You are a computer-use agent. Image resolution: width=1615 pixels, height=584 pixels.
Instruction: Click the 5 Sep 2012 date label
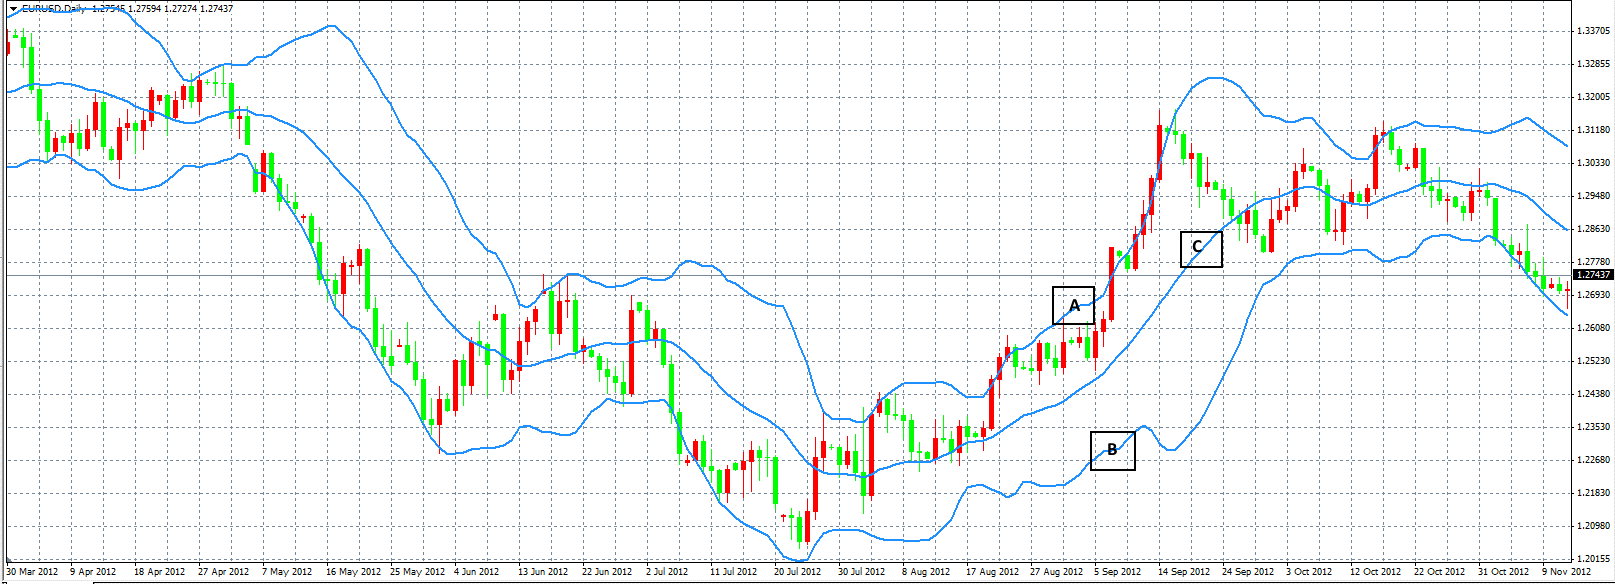1118,572
